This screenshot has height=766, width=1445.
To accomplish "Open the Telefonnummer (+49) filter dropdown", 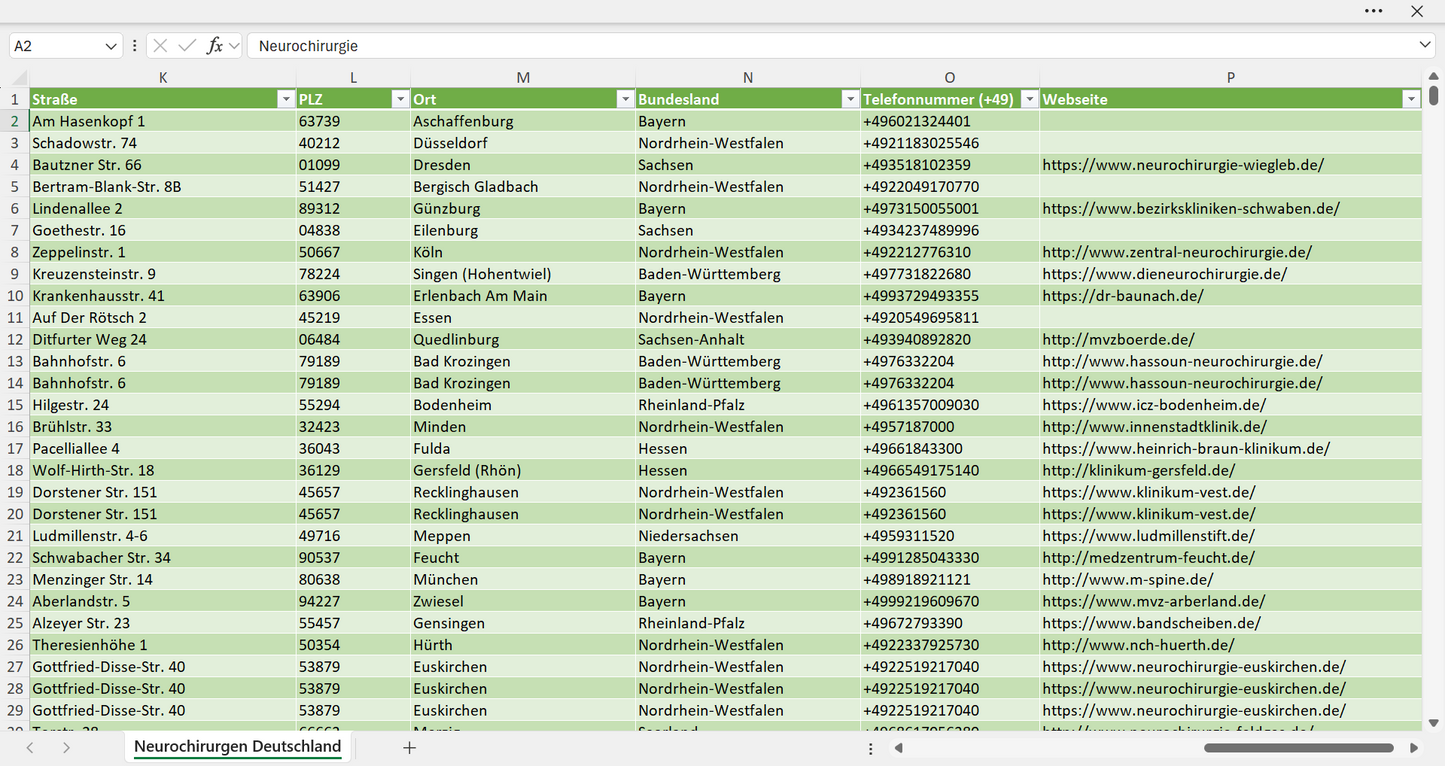I will click(x=1029, y=99).
